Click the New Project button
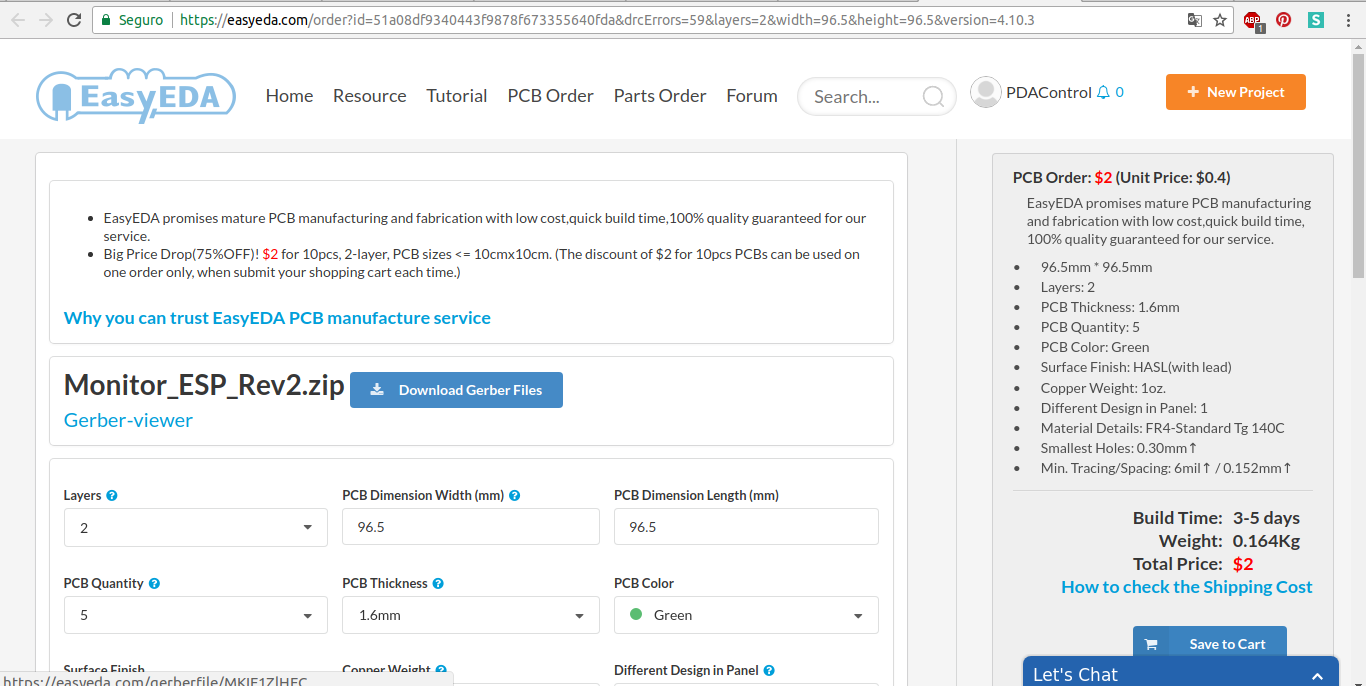 point(1236,92)
